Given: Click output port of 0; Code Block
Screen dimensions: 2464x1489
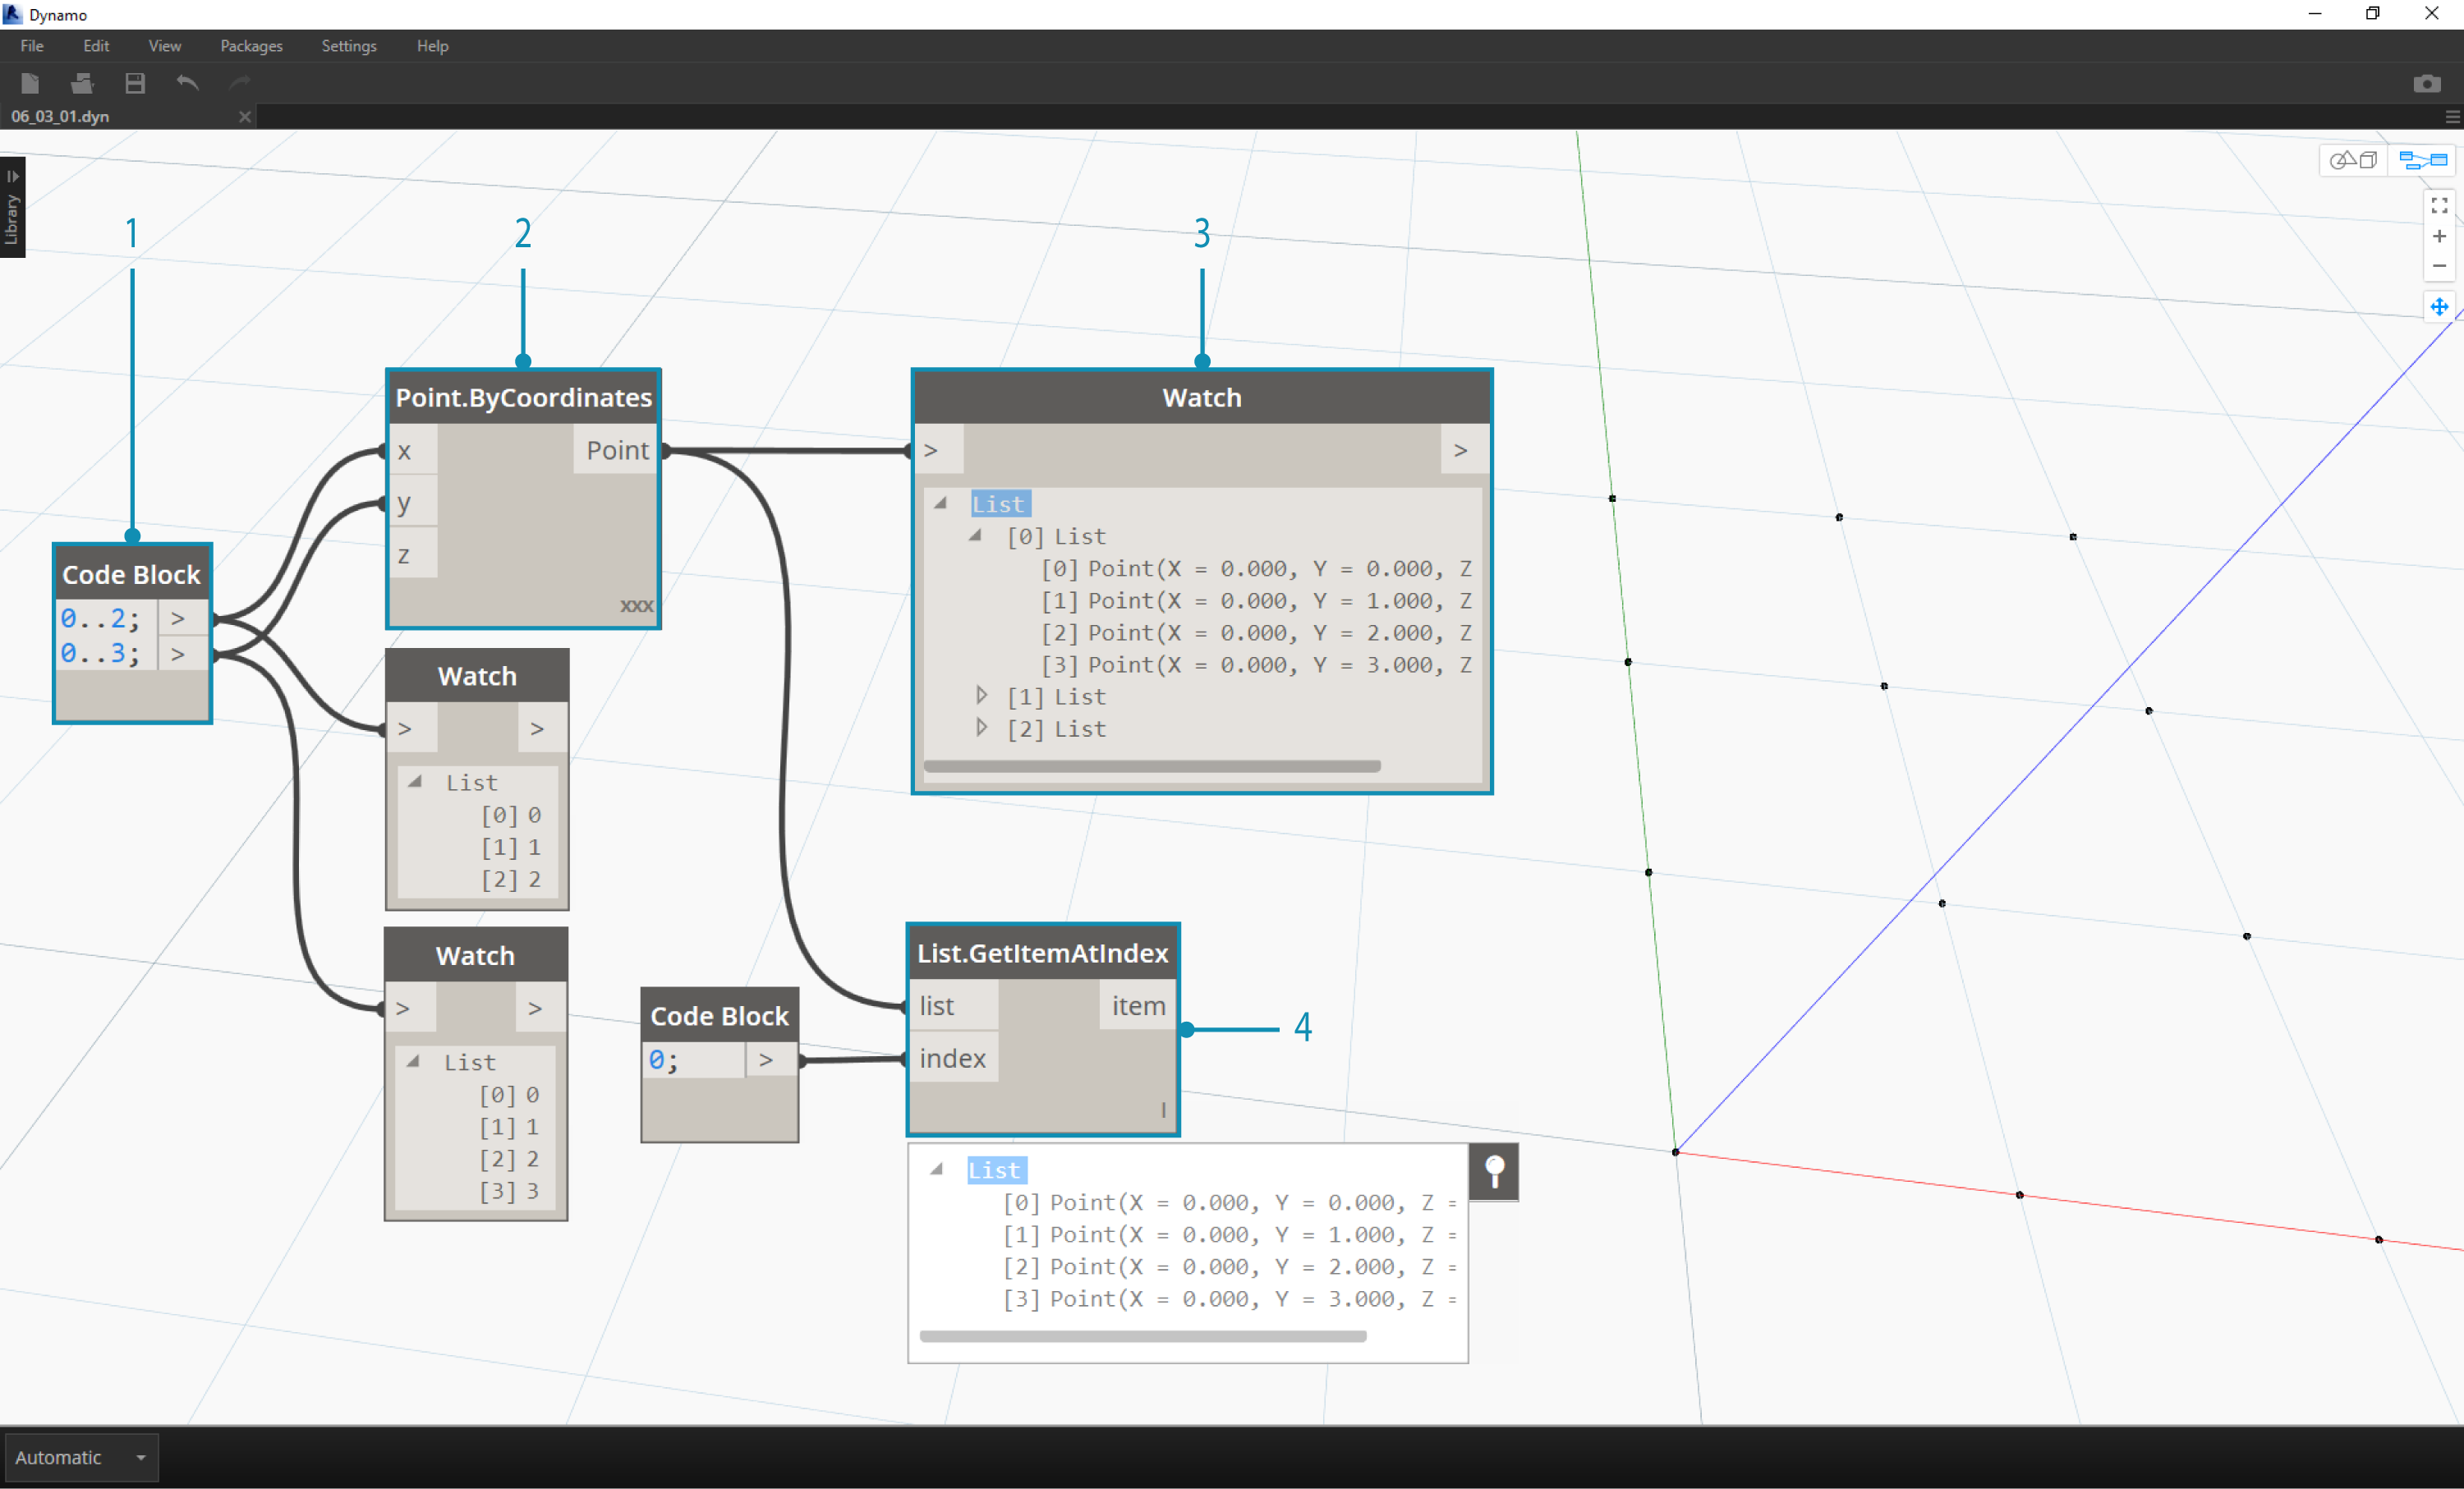Looking at the screenshot, I should (770, 1059).
